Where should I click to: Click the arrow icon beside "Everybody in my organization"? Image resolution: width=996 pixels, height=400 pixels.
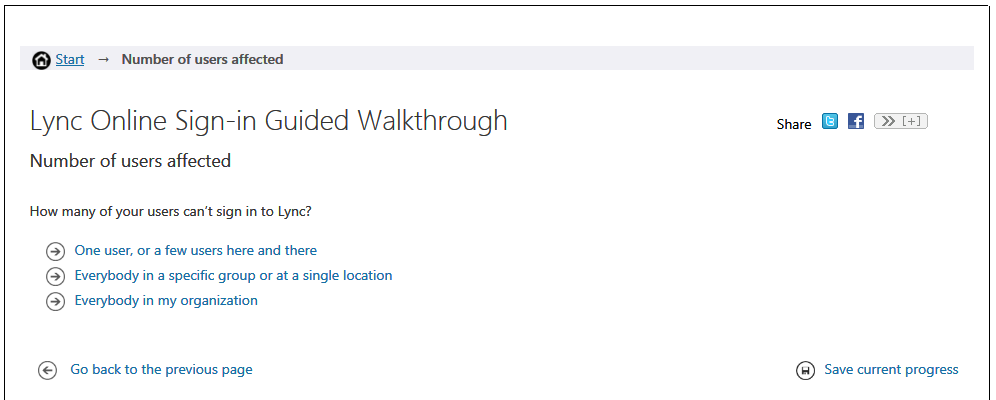[x=55, y=301]
